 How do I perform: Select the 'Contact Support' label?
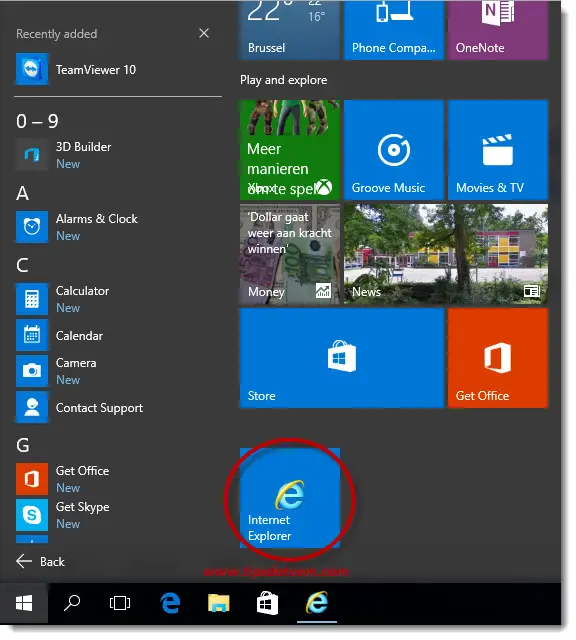point(99,408)
